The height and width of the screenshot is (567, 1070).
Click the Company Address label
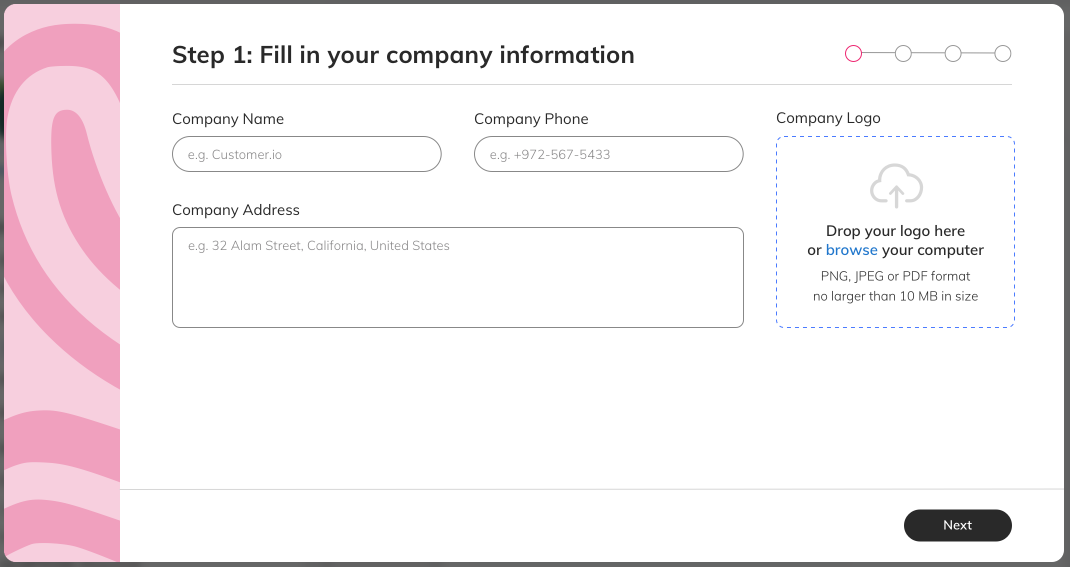point(235,210)
